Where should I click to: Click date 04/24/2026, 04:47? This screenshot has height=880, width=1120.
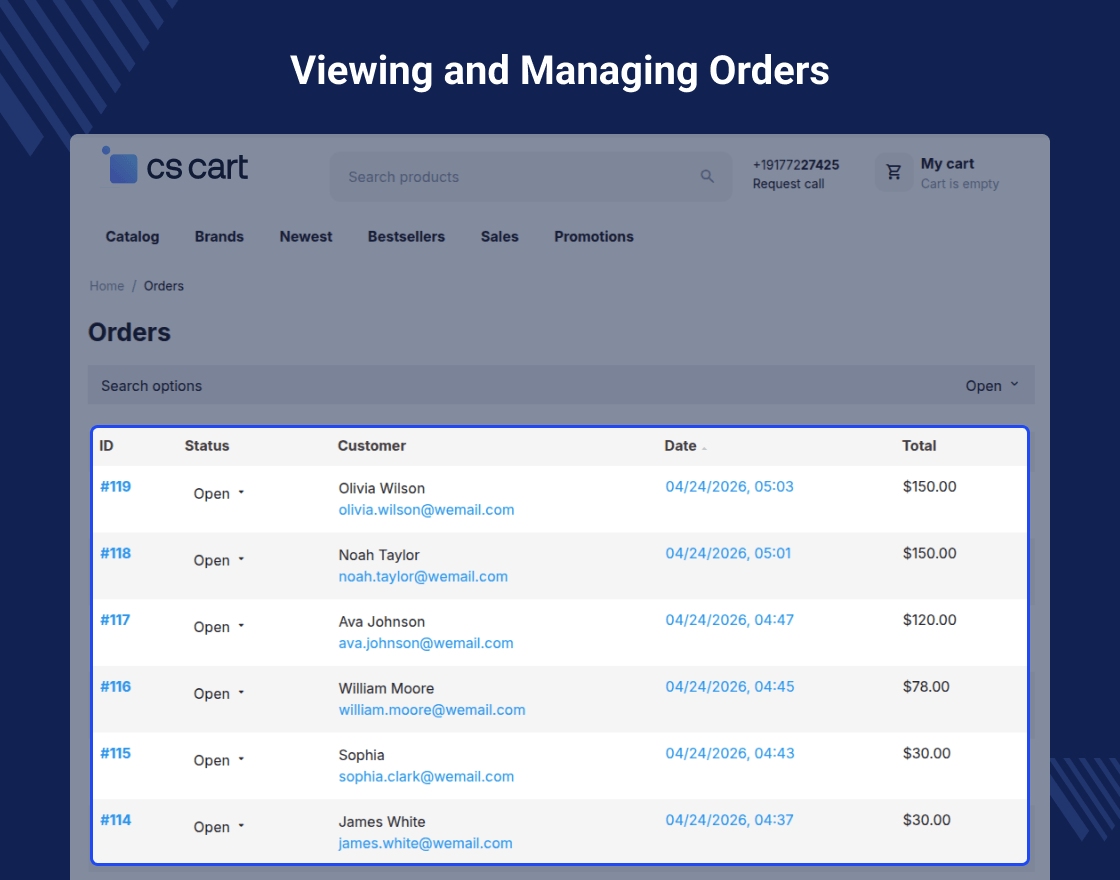pos(729,620)
